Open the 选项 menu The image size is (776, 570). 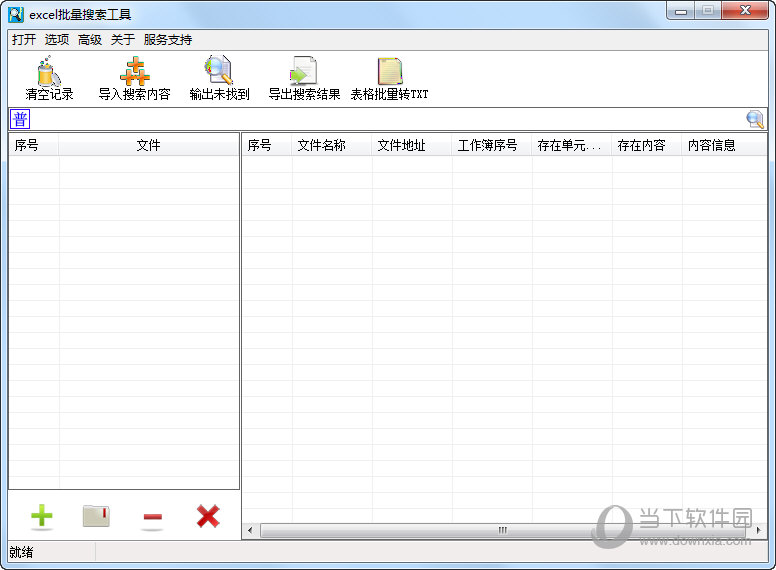57,40
